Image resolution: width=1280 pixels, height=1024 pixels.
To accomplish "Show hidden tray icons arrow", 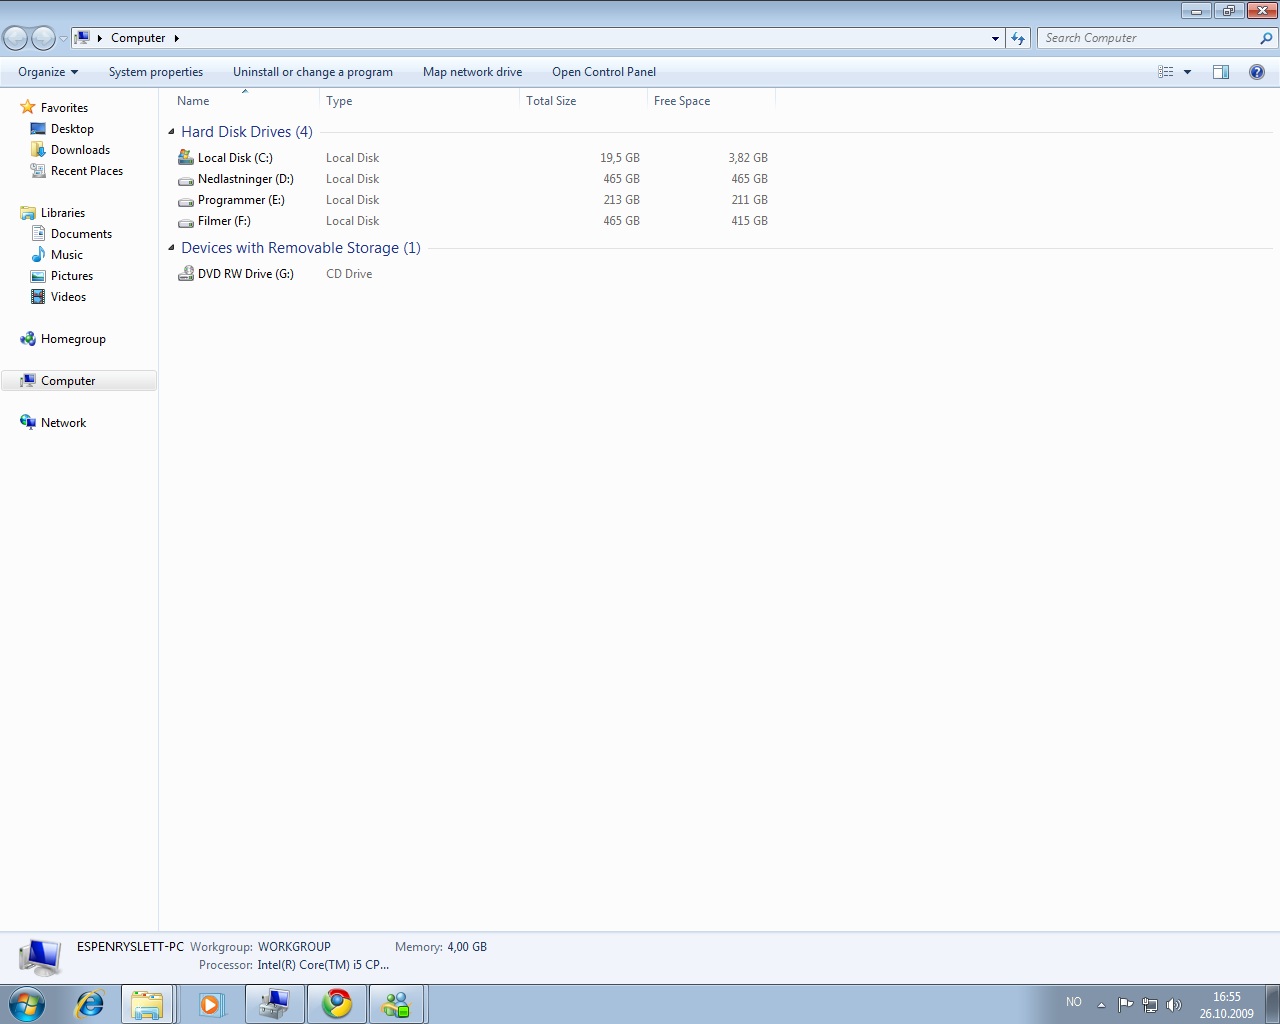I will click(x=1101, y=1005).
